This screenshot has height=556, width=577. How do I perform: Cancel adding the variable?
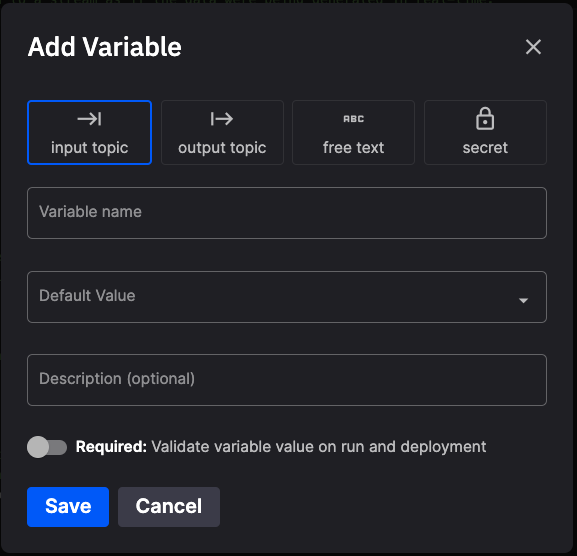(169, 507)
